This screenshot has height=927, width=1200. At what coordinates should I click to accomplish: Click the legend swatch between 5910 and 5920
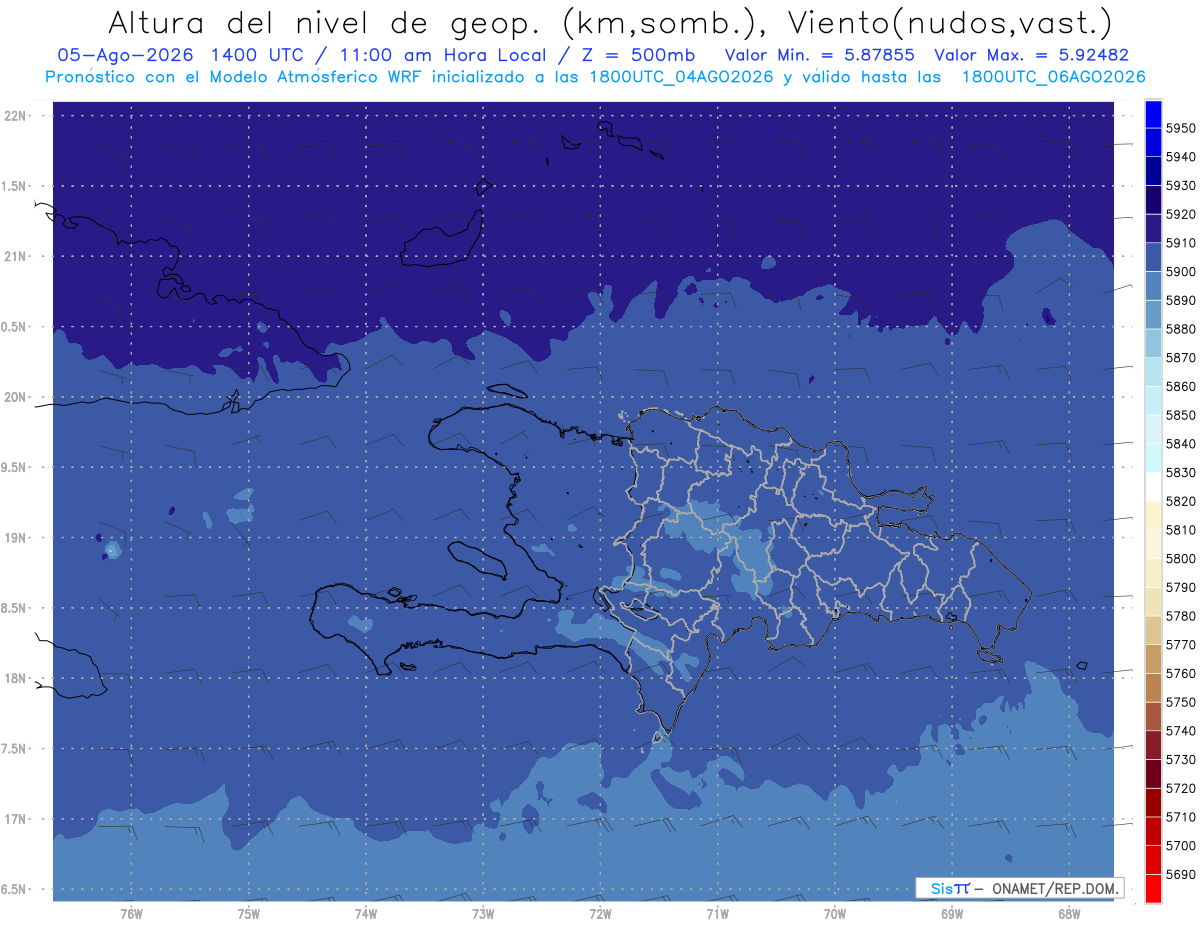(1153, 228)
